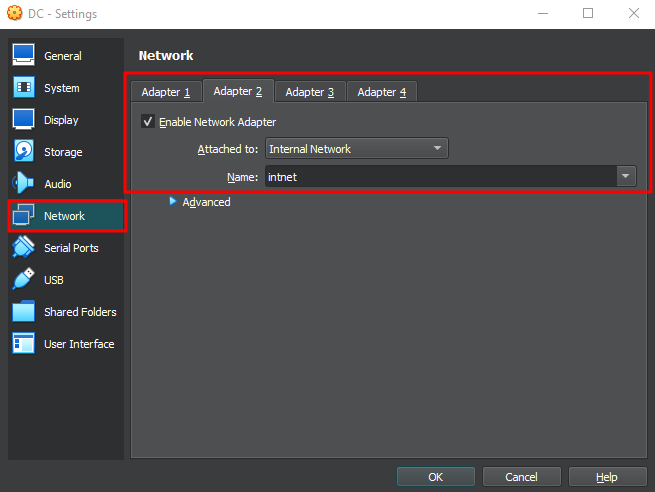Click the OK button
The height and width of the screenshot is (492, 655).
tap(435, 477)
